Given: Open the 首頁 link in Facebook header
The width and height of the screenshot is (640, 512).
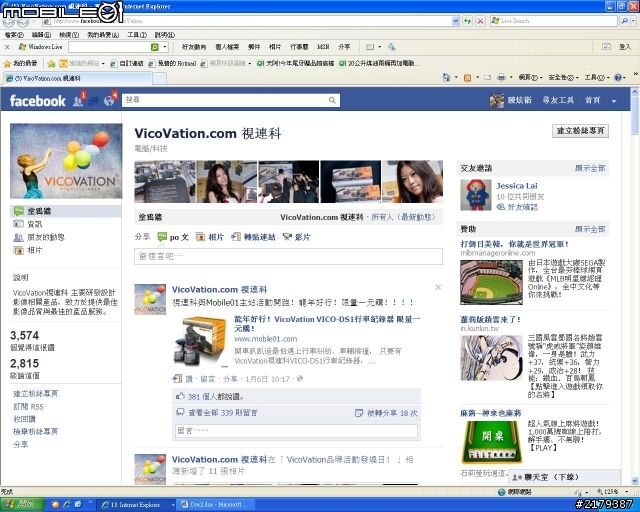Looking at the screenshot, I should (x=592, y=100).
